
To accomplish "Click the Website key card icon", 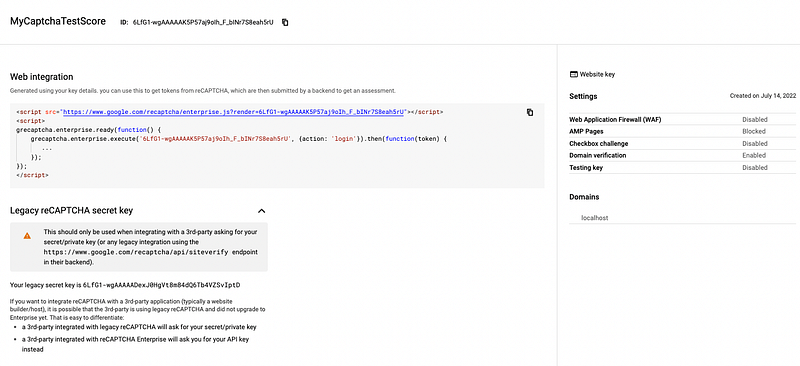I will tap(573, 74).
